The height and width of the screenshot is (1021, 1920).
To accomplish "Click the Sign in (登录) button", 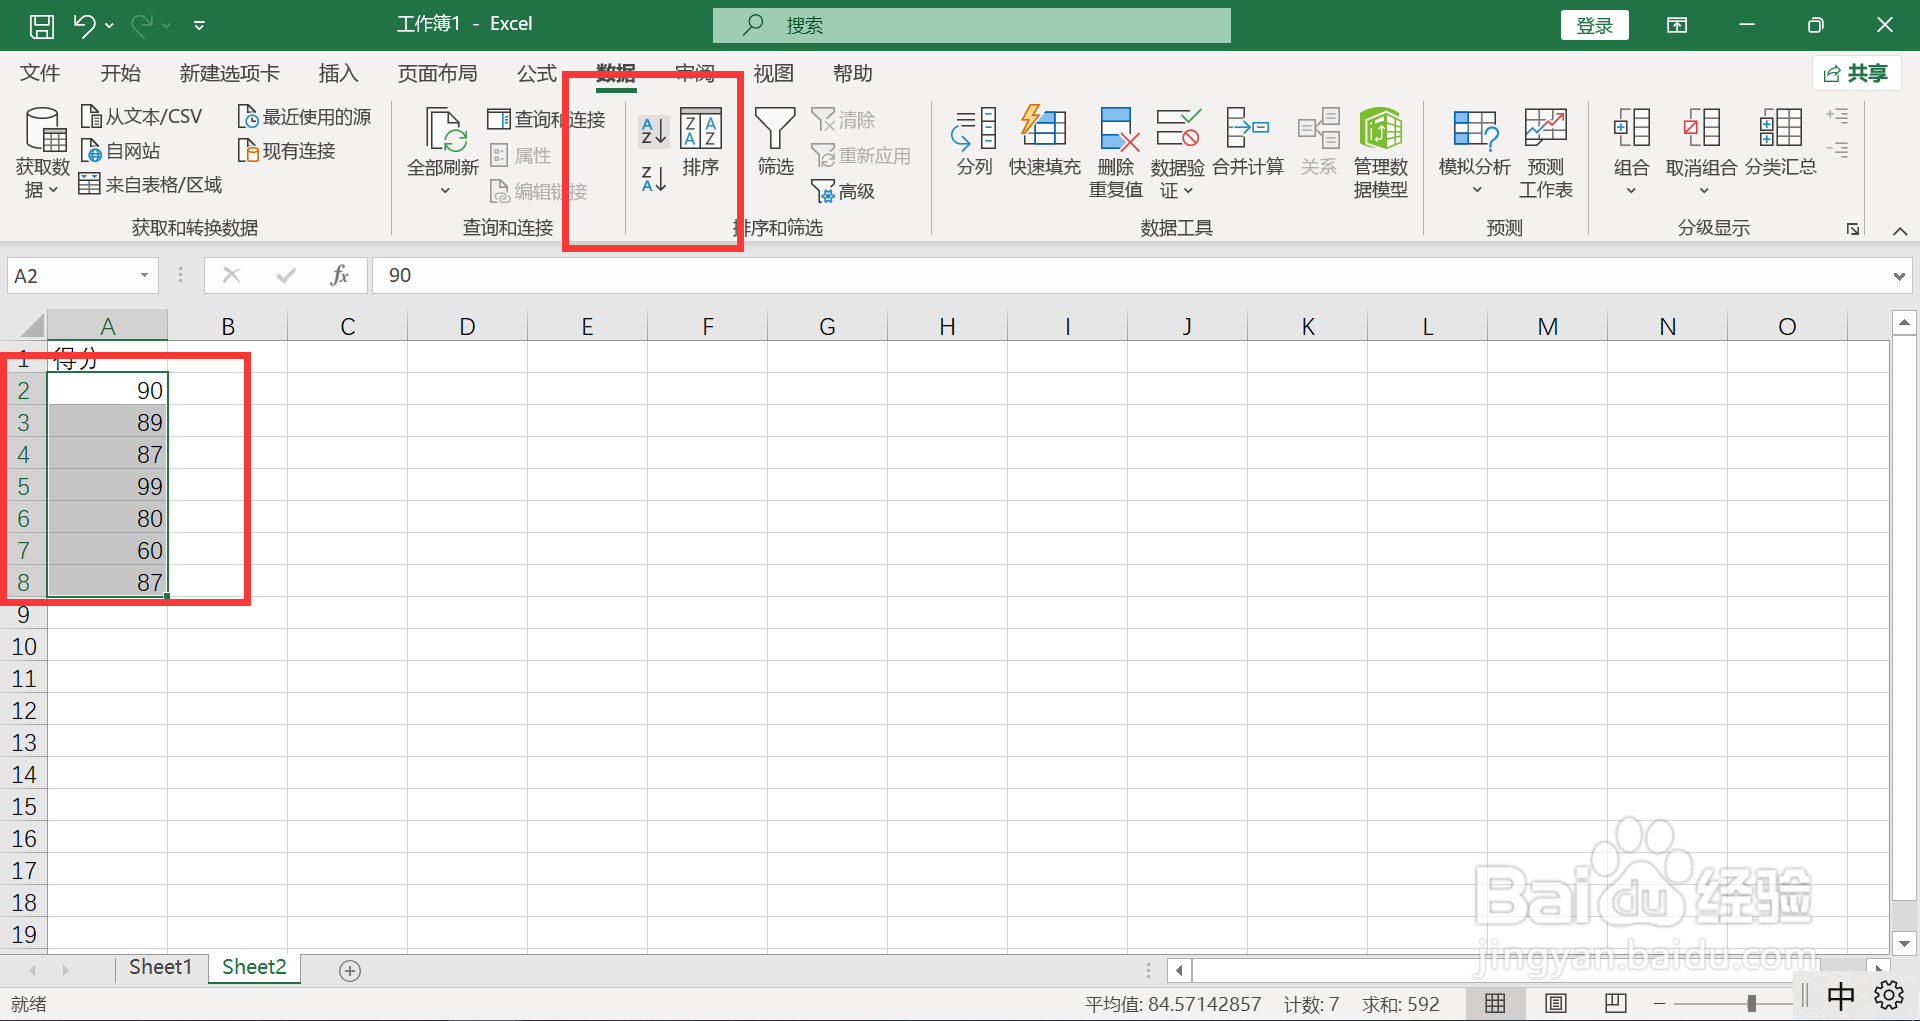I will click(x=1595, y=25).
